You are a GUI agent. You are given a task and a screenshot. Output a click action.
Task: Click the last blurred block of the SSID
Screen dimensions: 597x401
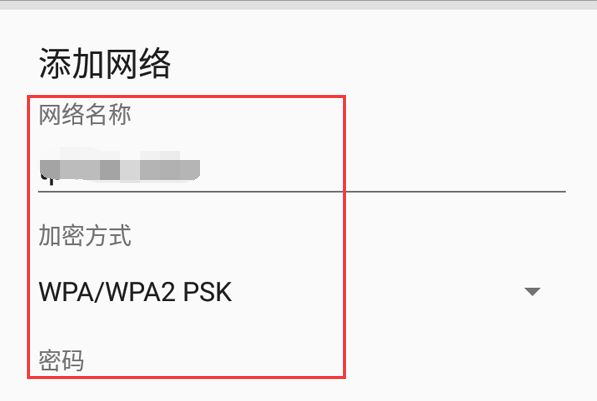pos(190,169)
